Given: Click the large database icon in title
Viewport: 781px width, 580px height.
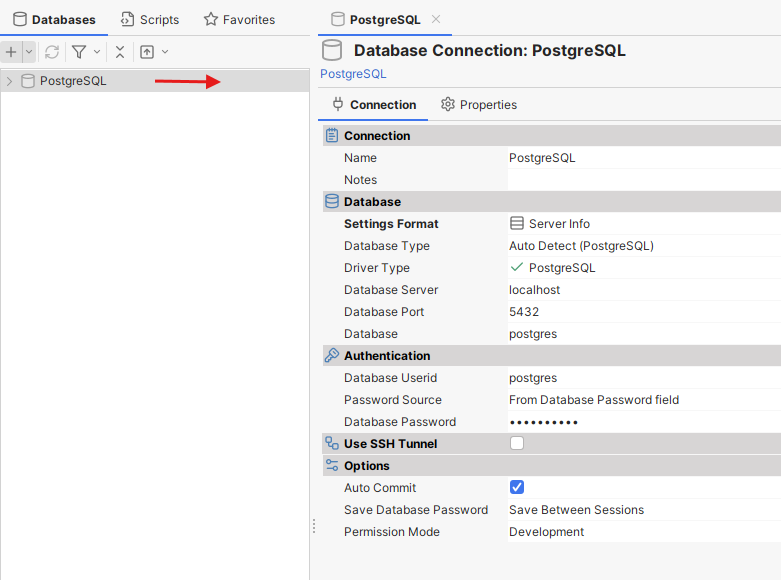Looking at the screenshot, I should pyautogui.click(x=332, y=50).
